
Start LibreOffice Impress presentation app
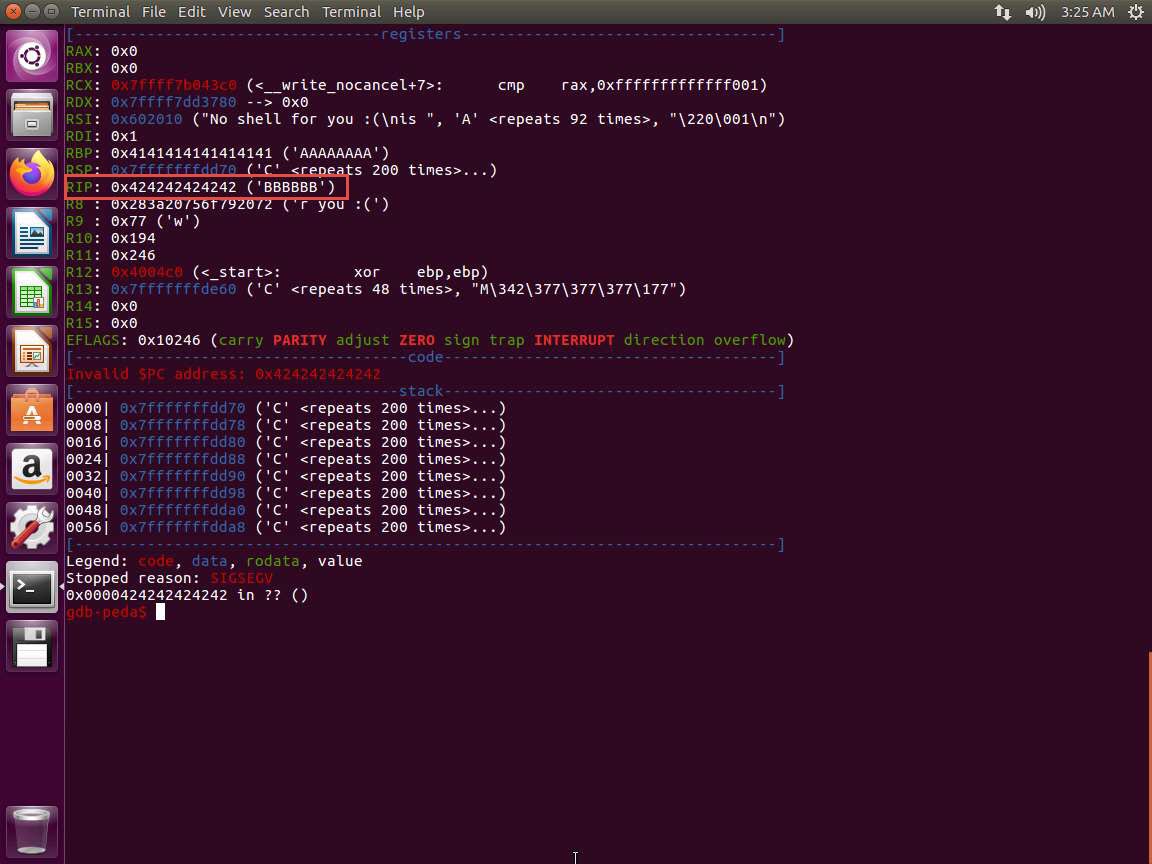tap(32, 351)
